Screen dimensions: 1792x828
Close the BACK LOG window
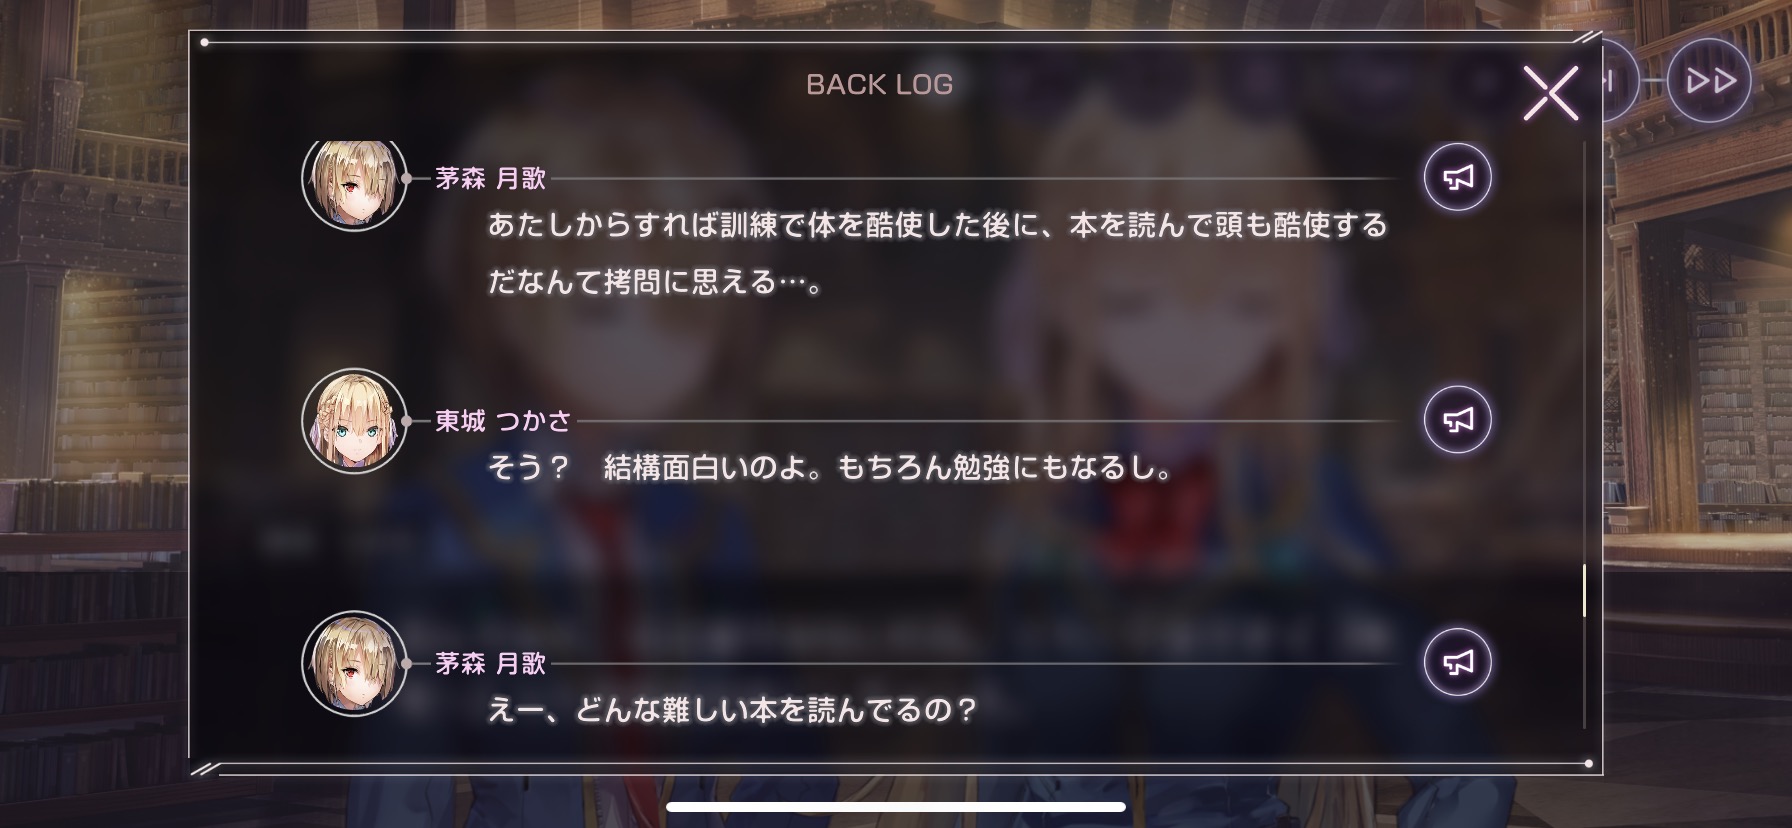[x=1550, y=93]
